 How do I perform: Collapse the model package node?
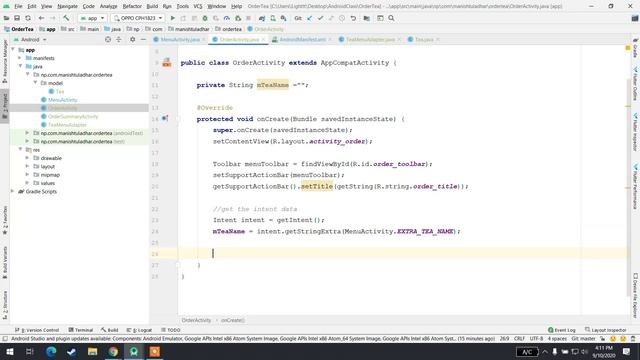[35, 83]
